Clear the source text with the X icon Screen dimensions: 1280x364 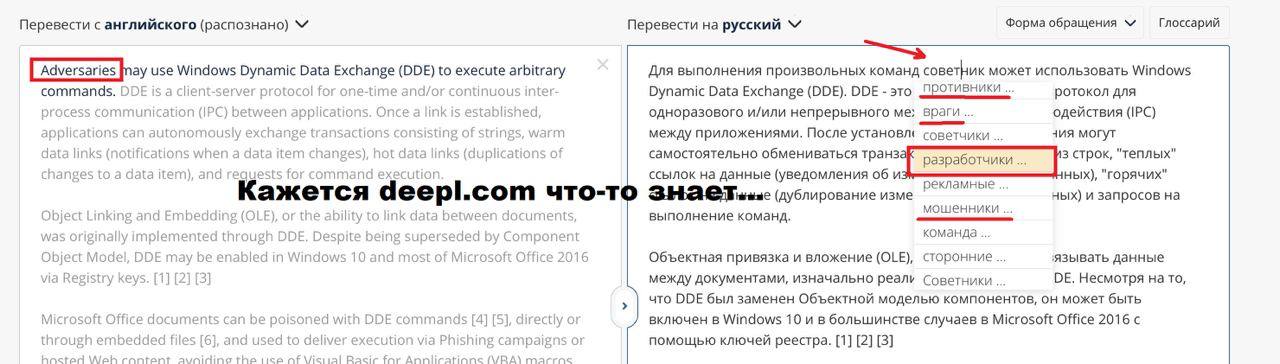pos(602,65)
